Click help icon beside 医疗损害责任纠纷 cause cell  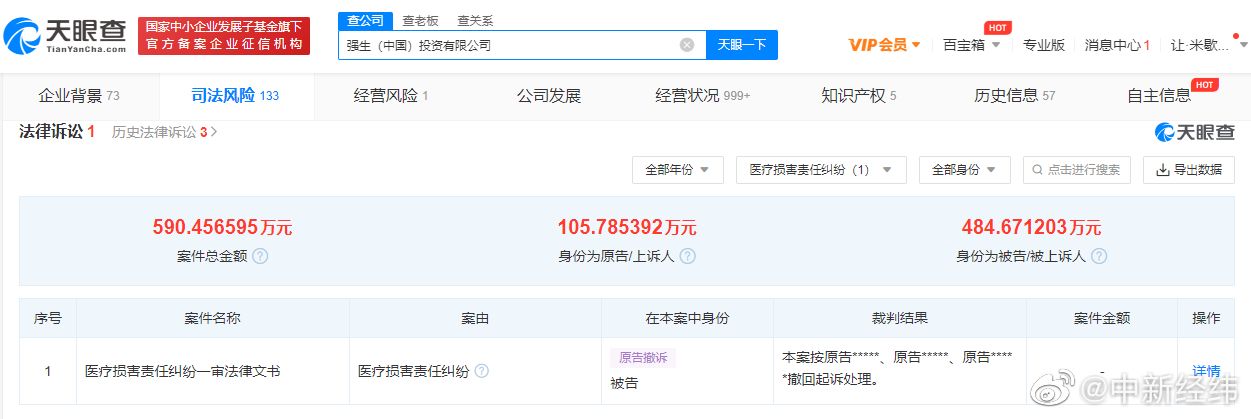pyautogui.click(x=482, y=371)
